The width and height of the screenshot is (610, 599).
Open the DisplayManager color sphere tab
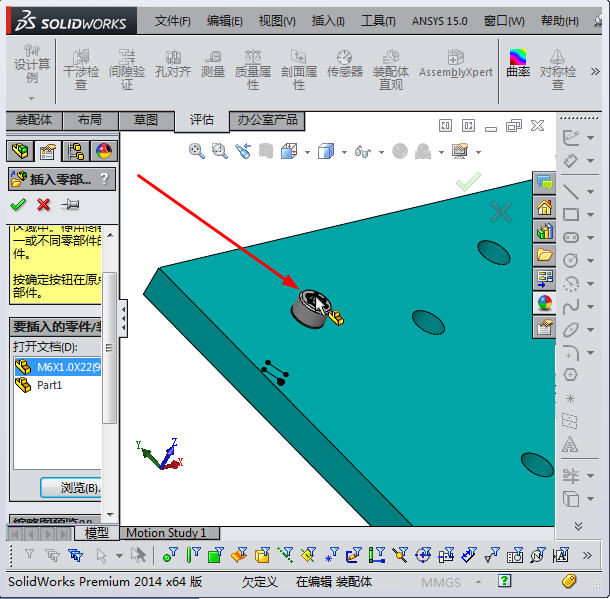[x=103, y=151]
